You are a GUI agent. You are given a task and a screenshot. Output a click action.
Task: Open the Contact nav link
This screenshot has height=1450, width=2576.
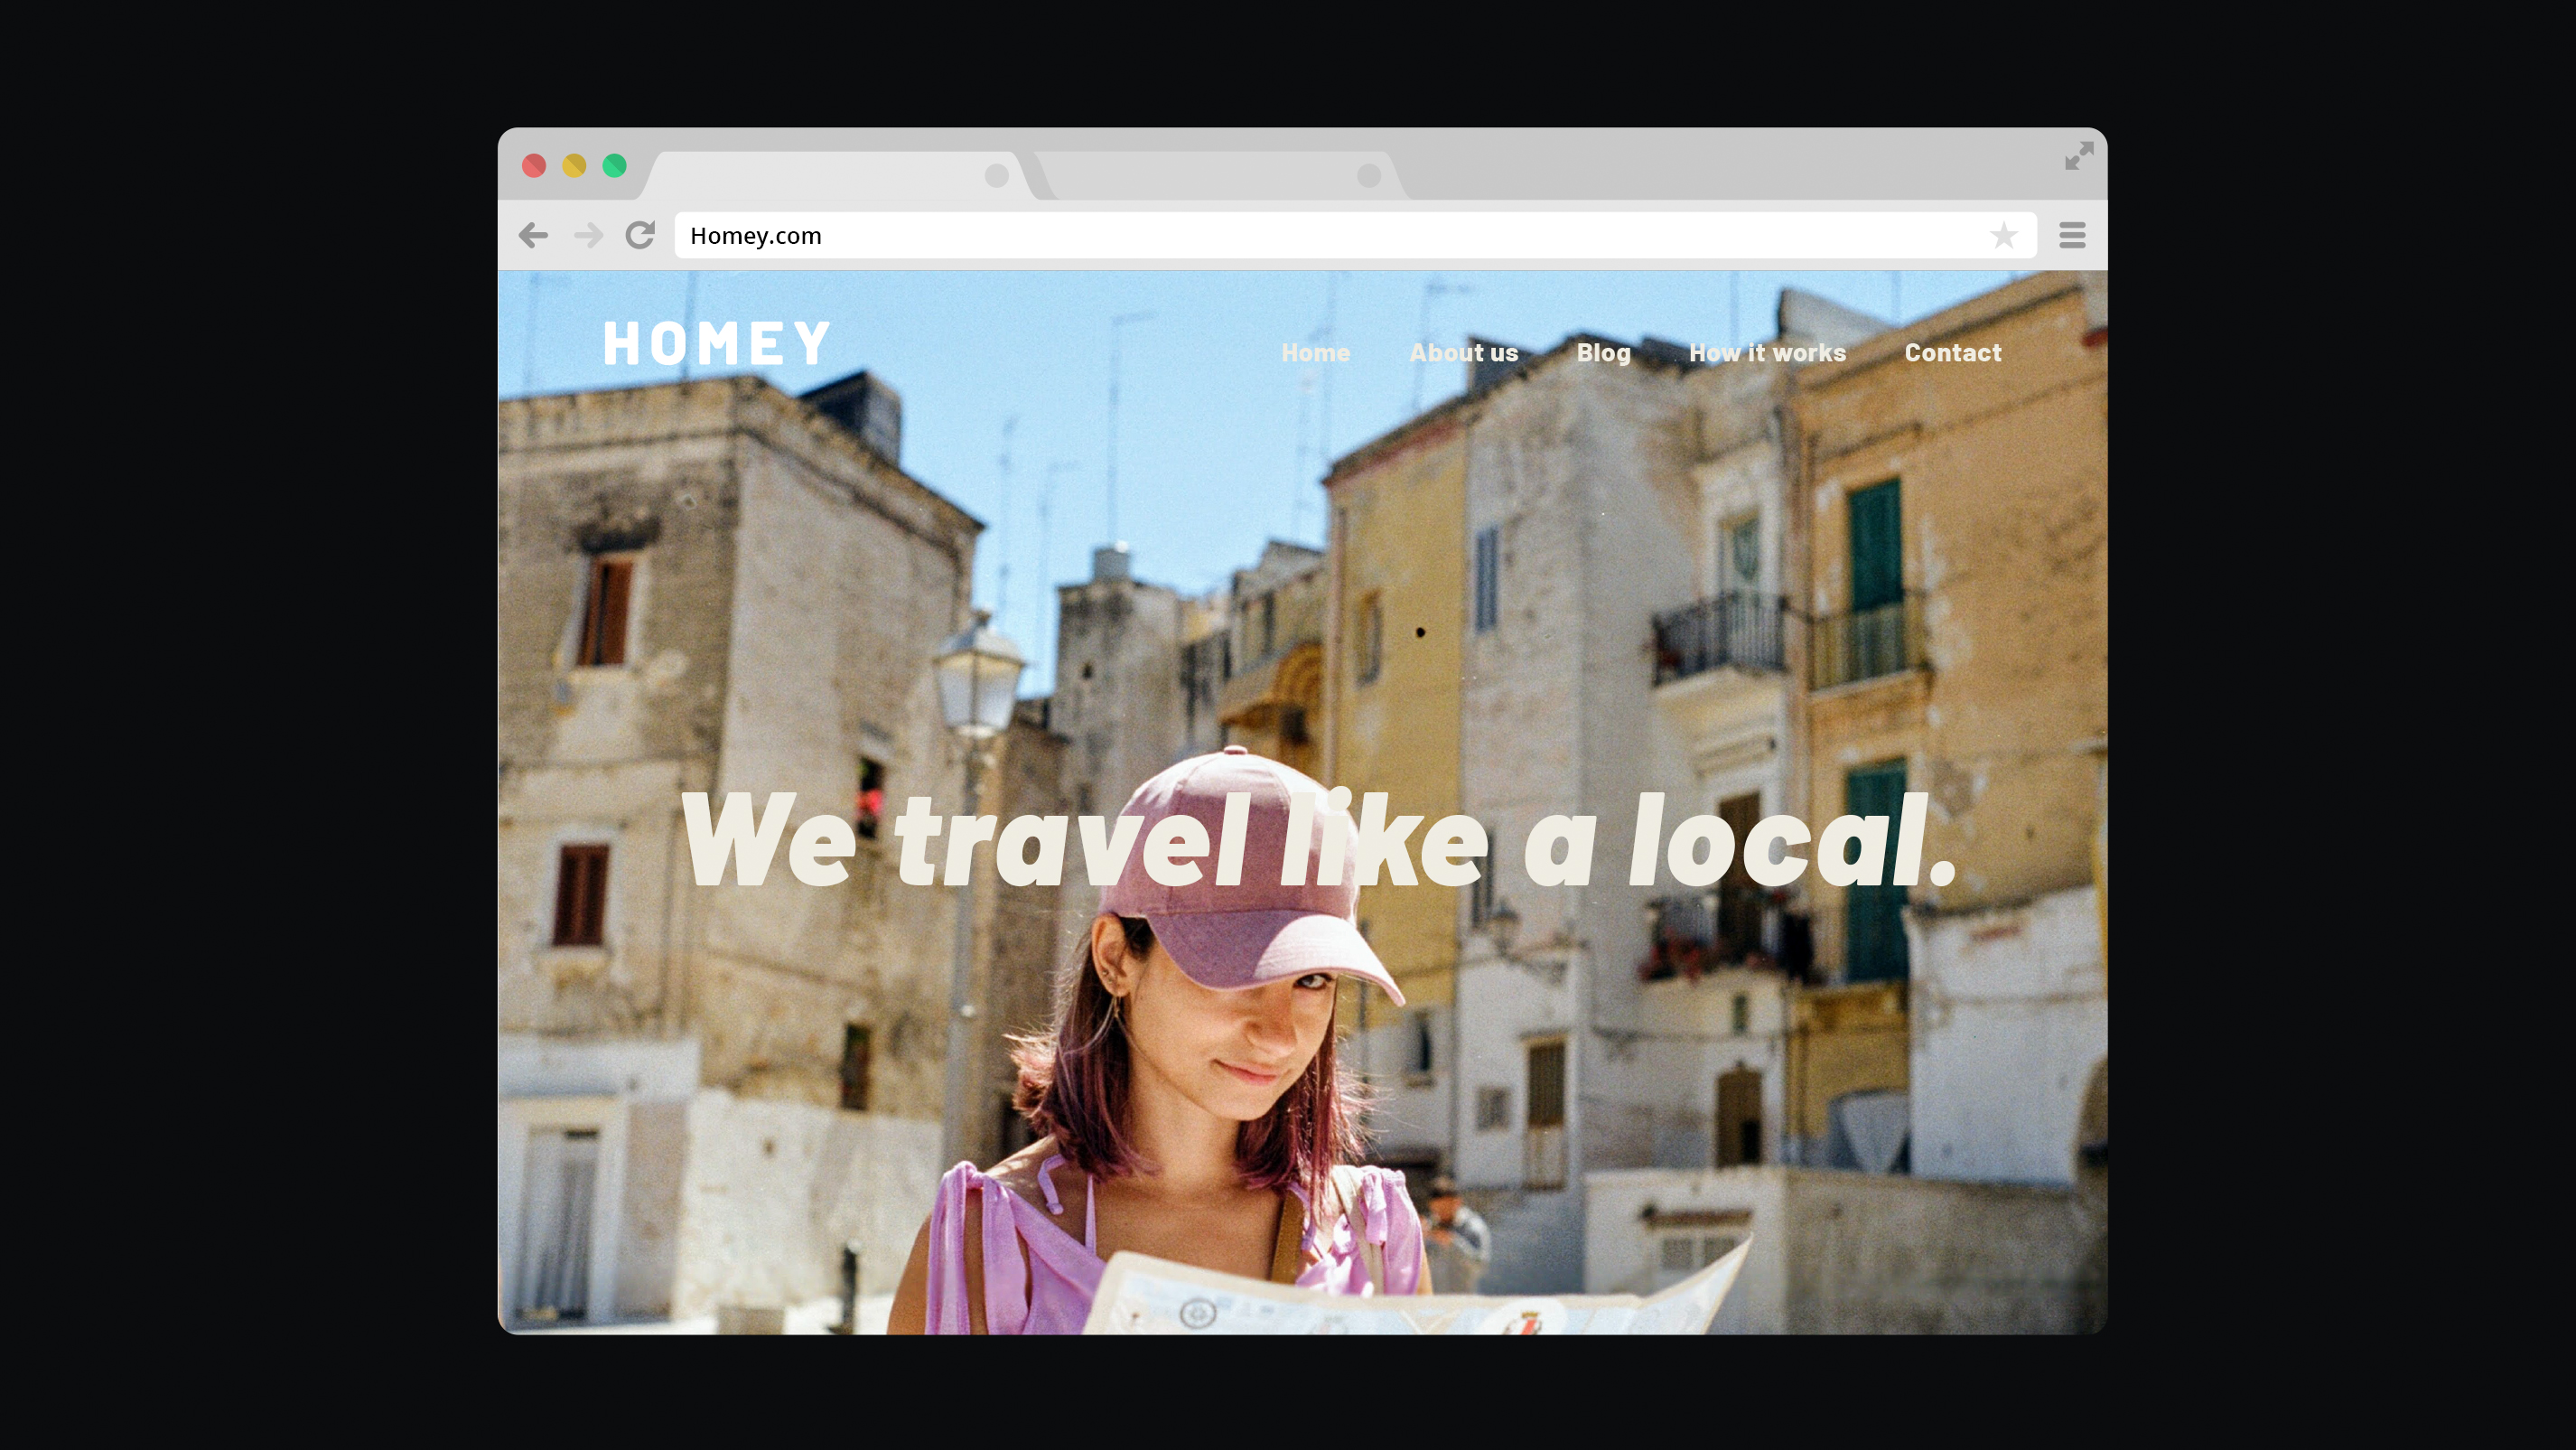(x=1952, y=353)
